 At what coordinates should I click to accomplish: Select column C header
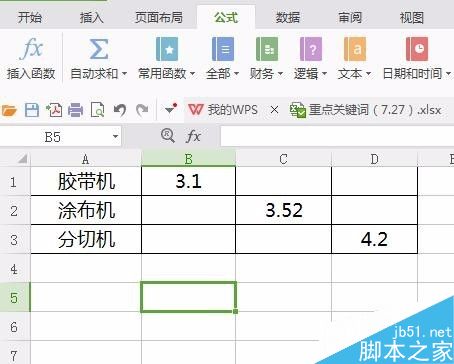(283, 159)
